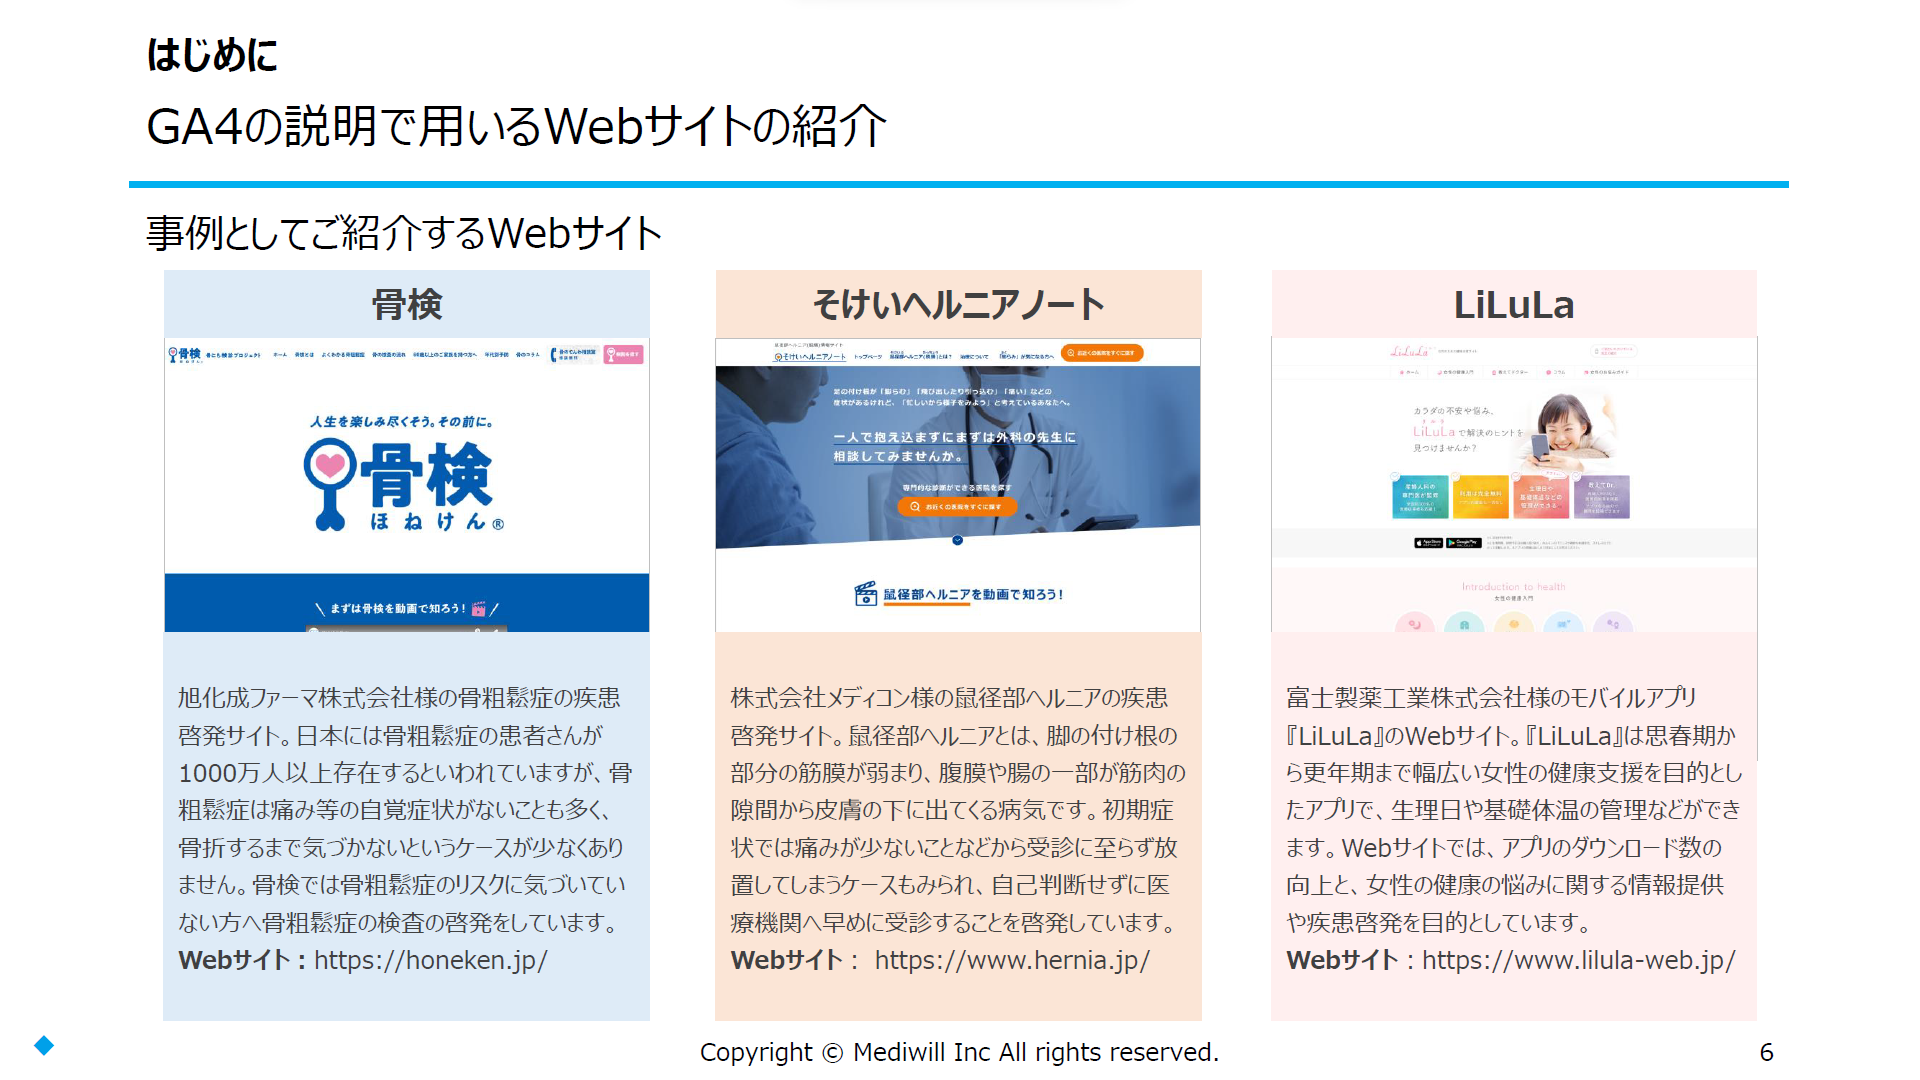Click the 'Introduction to health' heading in the LiLuLa screenshot
Screen dimensions: 1920x1080
coord(1513,587)
